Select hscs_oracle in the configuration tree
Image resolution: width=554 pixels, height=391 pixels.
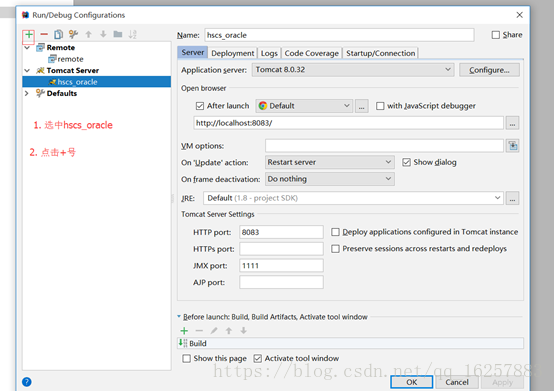pyautogui.click(x=96, y=82)
